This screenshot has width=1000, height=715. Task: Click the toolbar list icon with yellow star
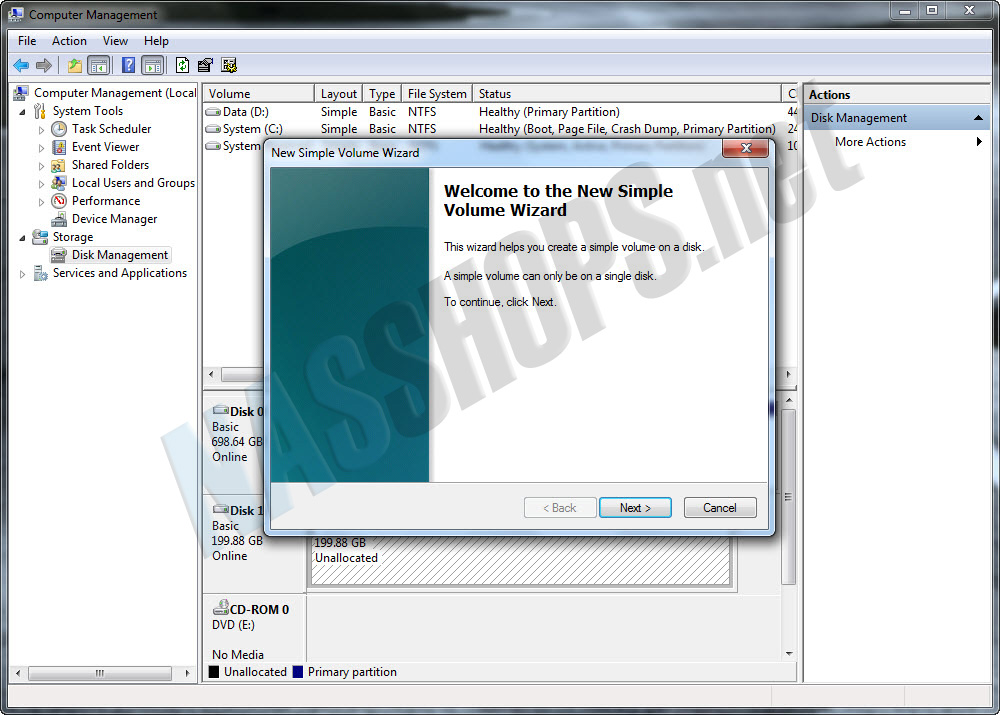[x=229, y=65]
